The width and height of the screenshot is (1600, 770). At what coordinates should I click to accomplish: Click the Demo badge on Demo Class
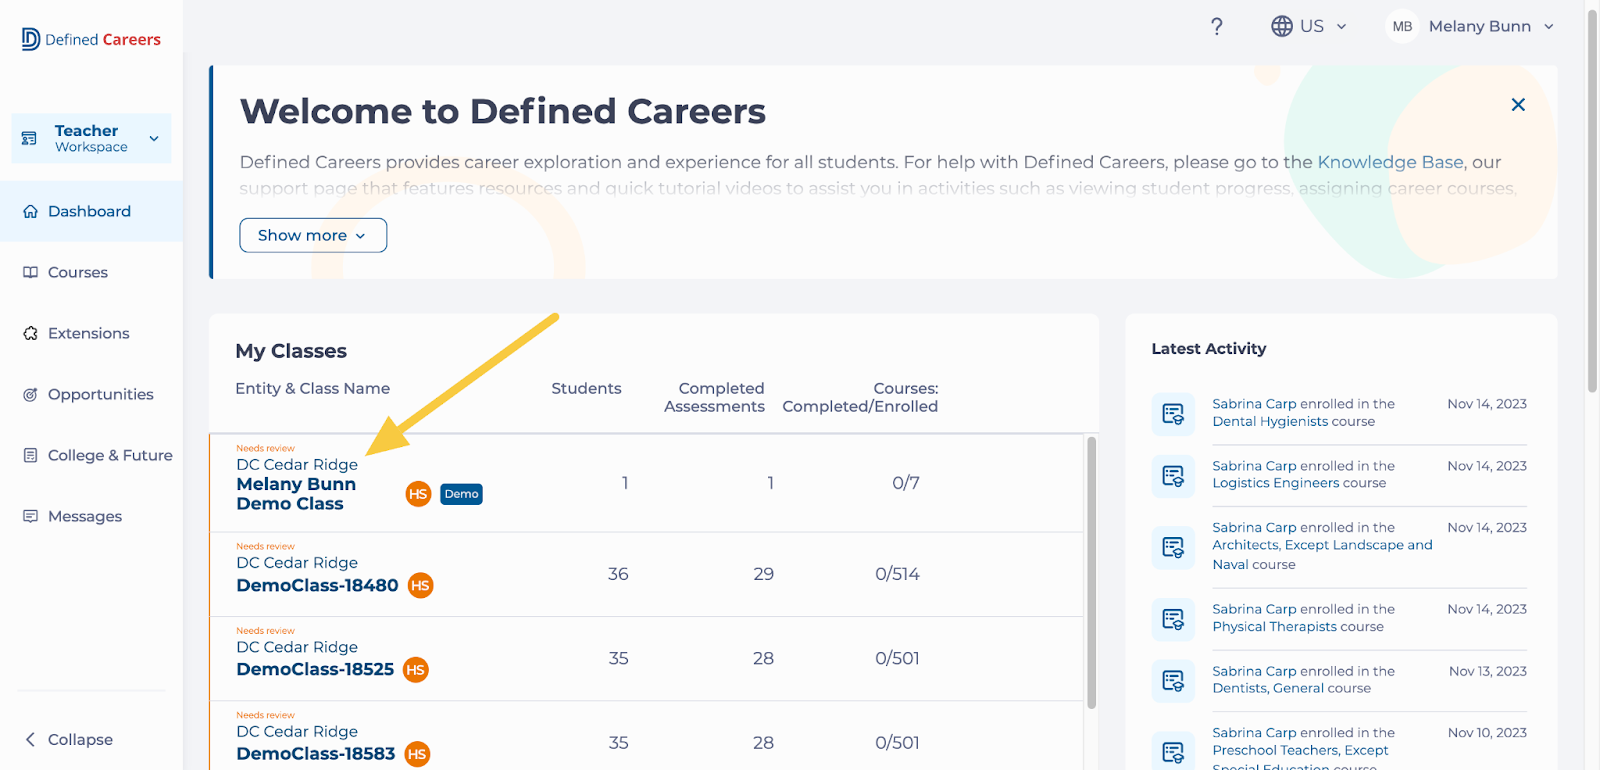461,494
